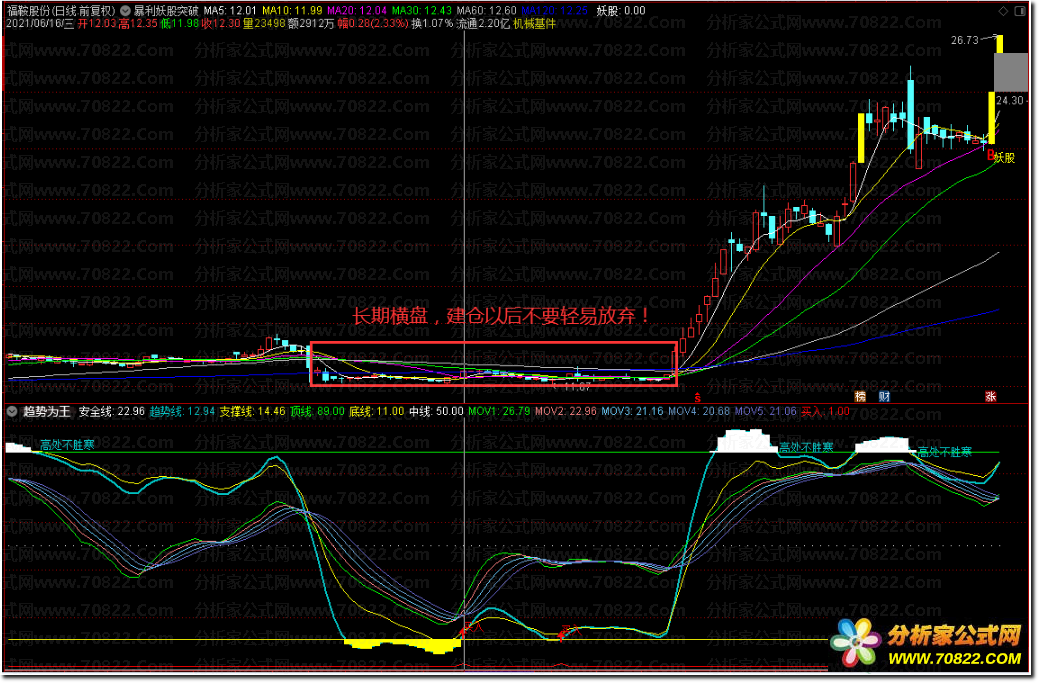Click the 中线: 50.00 value
Image resolution: width=1040 pixels, height=683 pixels.
pos(436,412)
